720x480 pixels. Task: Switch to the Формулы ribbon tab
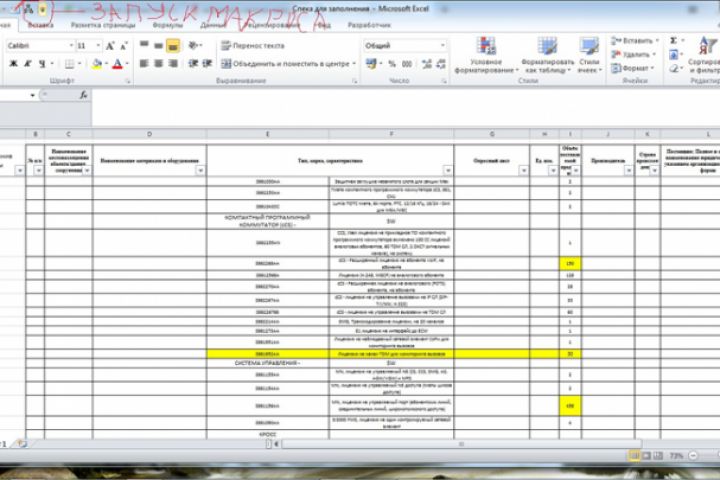point(168,25)
